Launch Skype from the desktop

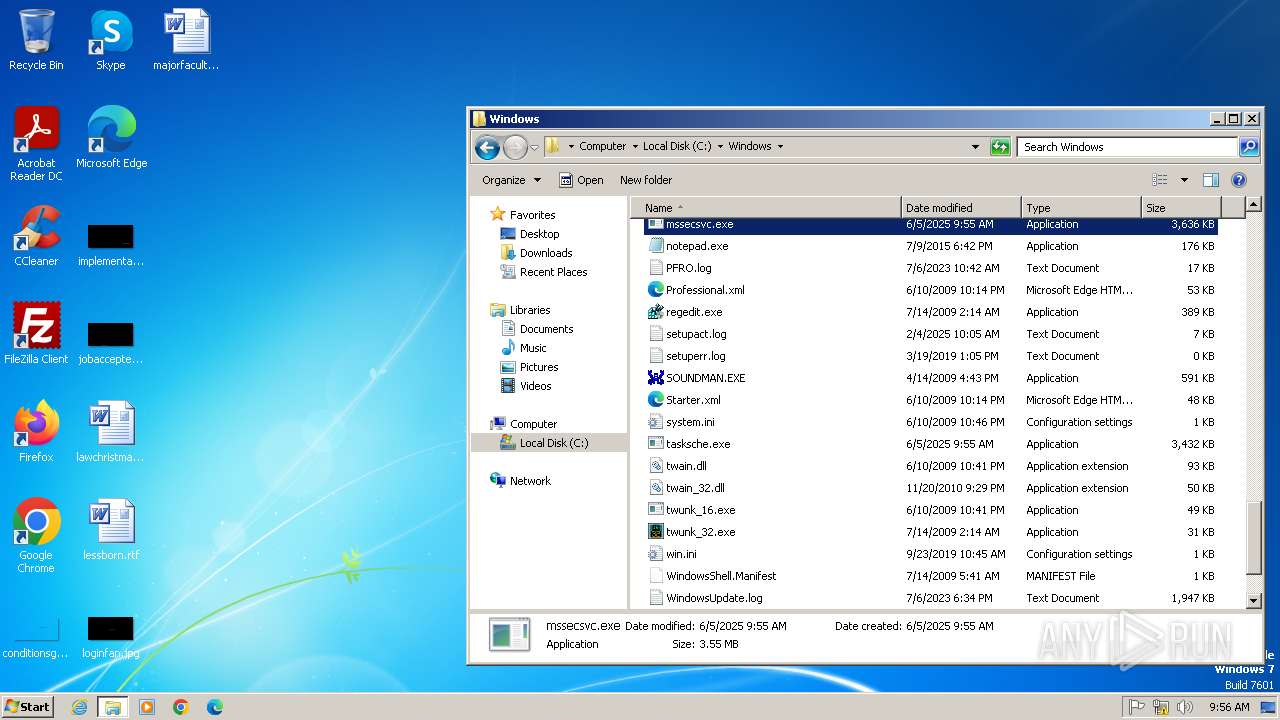tap(110, 40)
